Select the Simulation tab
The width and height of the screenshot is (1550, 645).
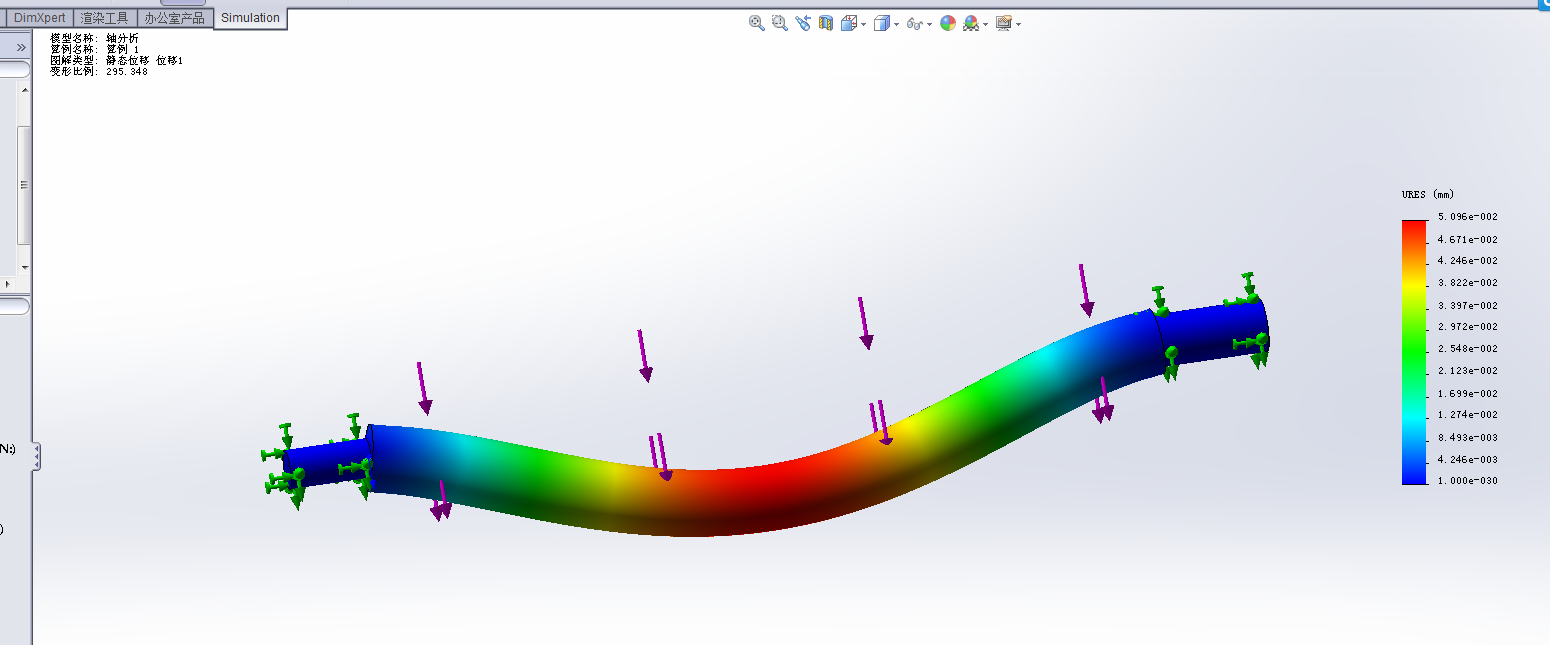(250, 18)
